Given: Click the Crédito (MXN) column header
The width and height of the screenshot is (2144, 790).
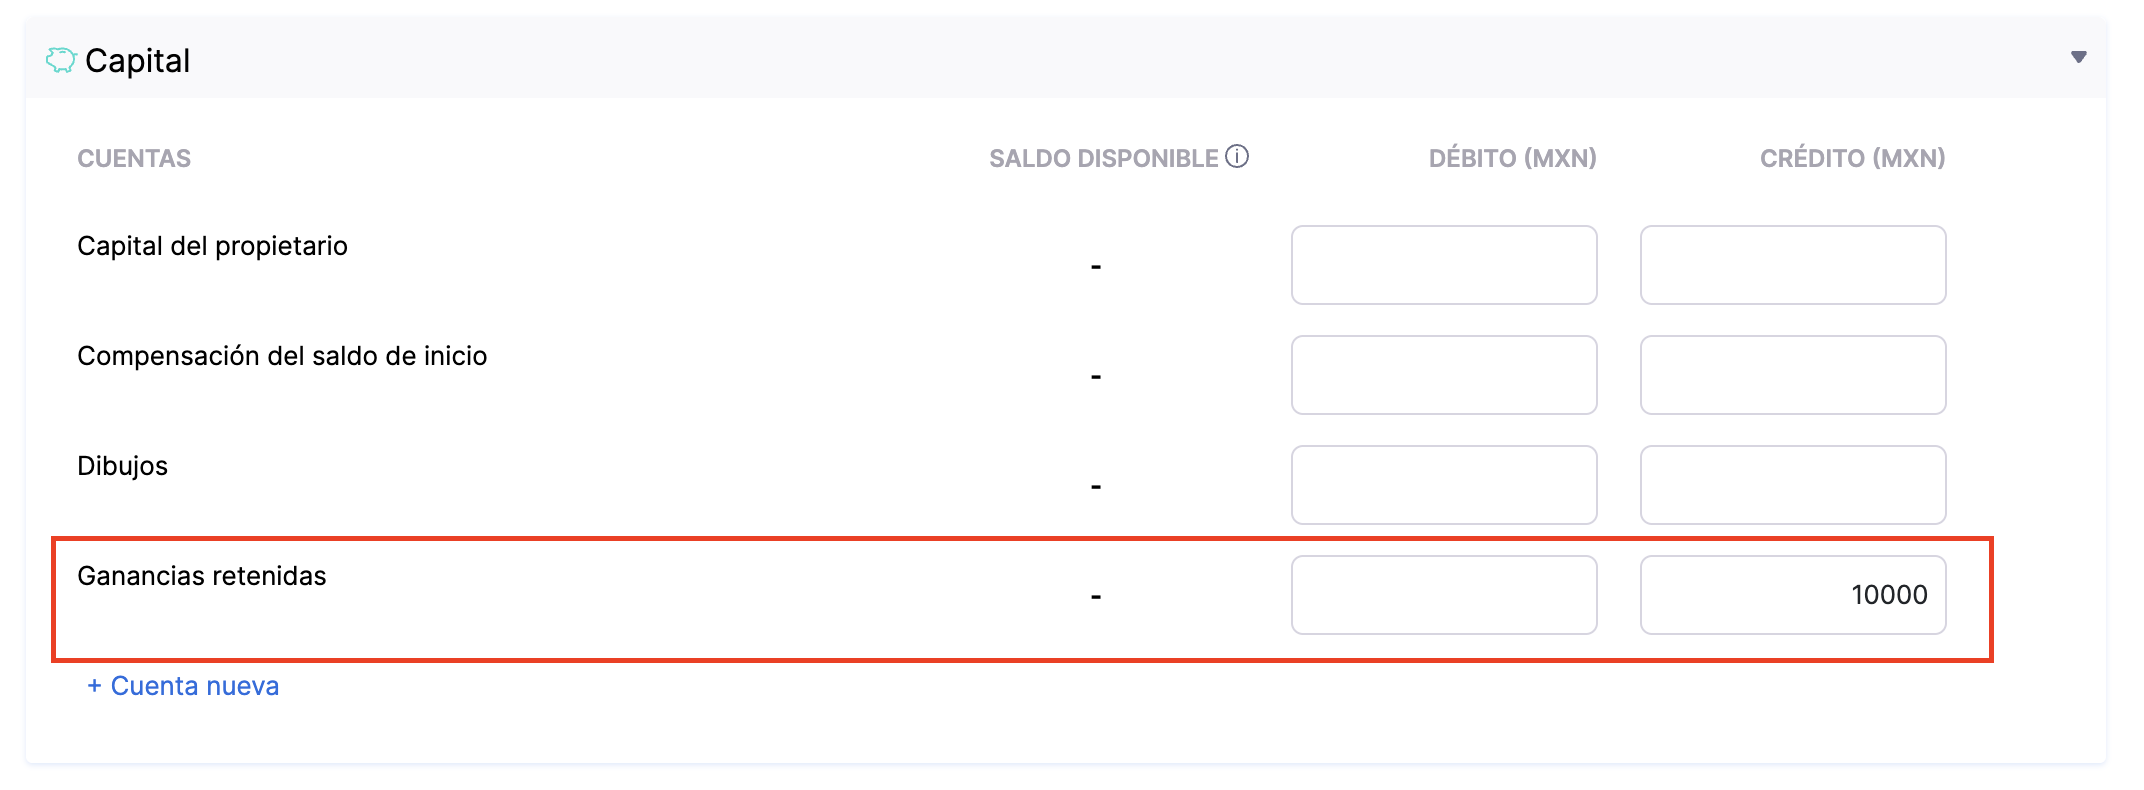Looking at the screenshot, I should coord(1852,158).
